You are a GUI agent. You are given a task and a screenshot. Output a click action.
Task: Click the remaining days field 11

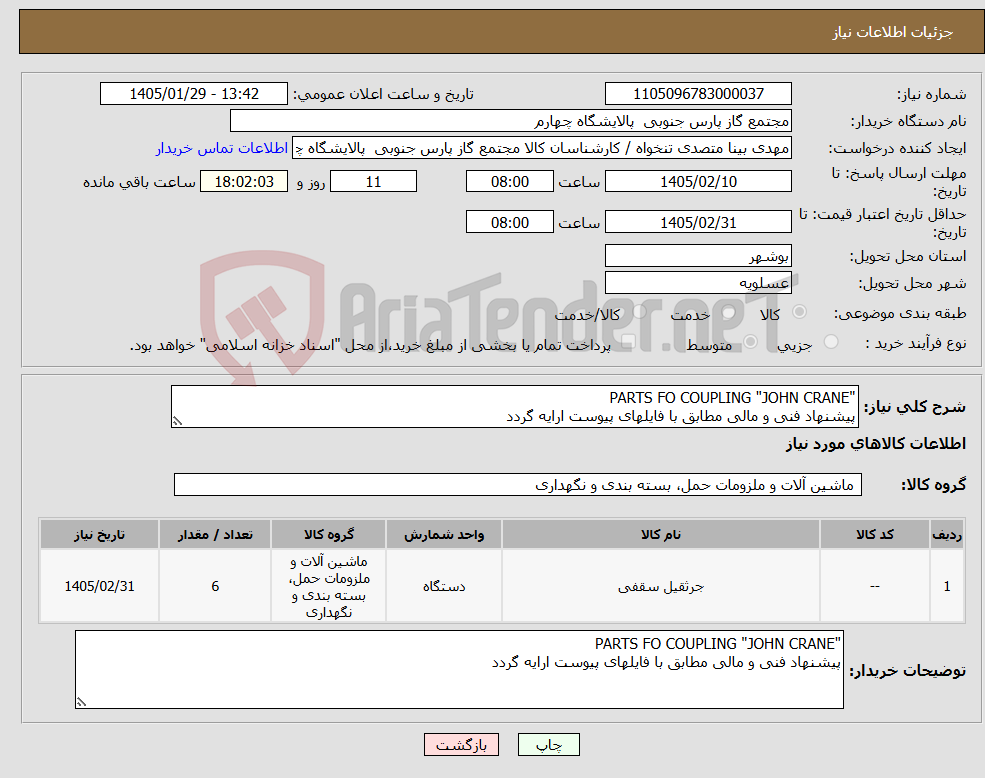click(x=373, y=182)
